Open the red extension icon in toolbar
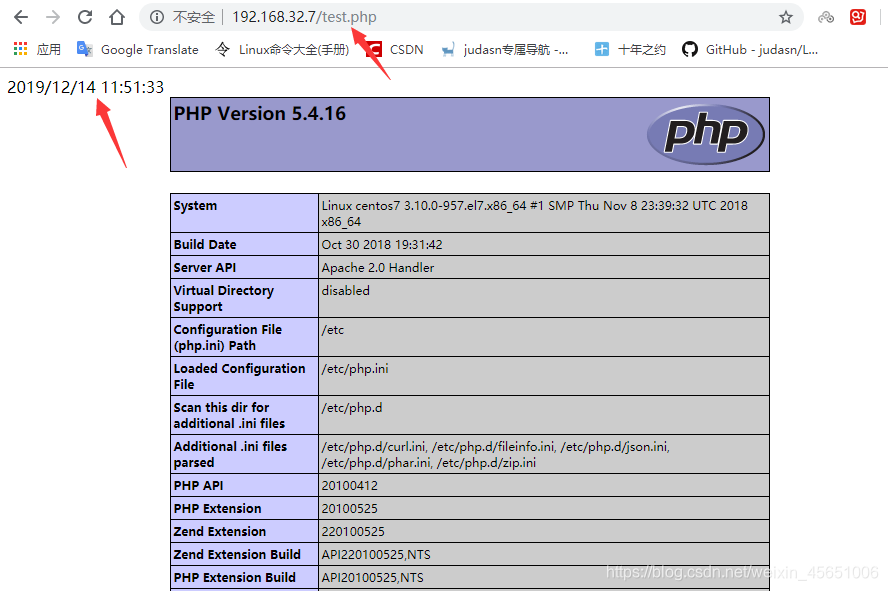This screenshot has width=888, height=591. click(x=857, y=17)
